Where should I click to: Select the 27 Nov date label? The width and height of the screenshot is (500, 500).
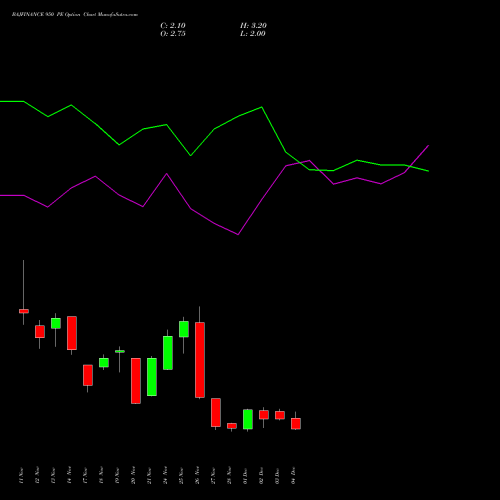click(213, 476)
